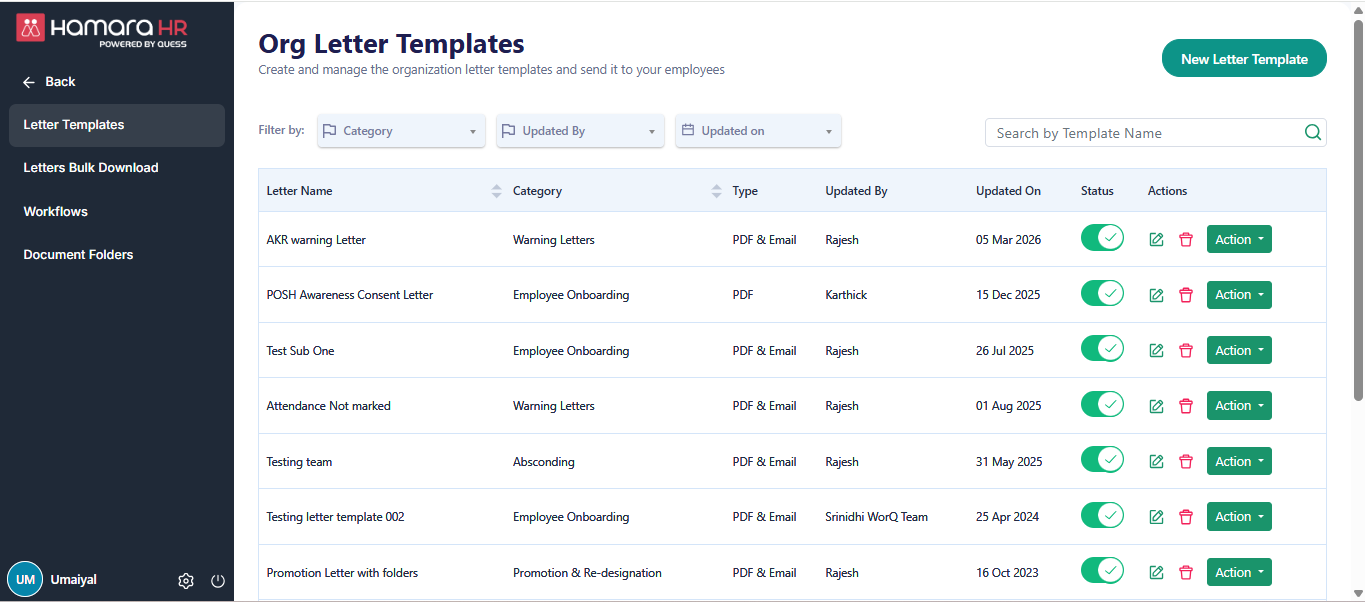Expand the Updated By filter
Image resolution: width=1365 pixels, height=602 pixels.
pyautogui.click(x=580, y=131)
